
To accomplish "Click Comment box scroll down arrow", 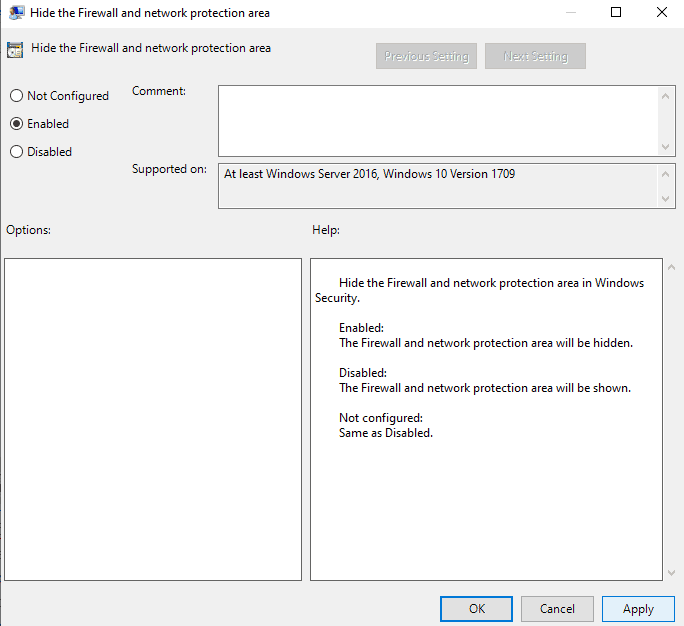I will click(x=665, y=147).
